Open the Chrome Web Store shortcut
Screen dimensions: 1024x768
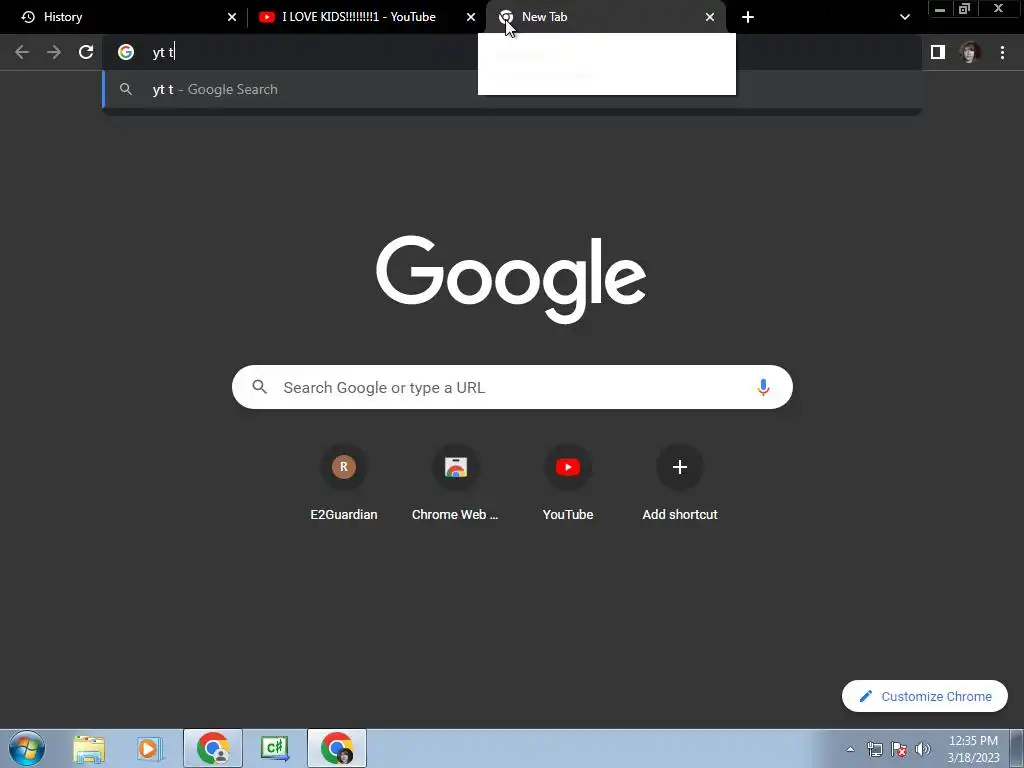pos(455,483)
